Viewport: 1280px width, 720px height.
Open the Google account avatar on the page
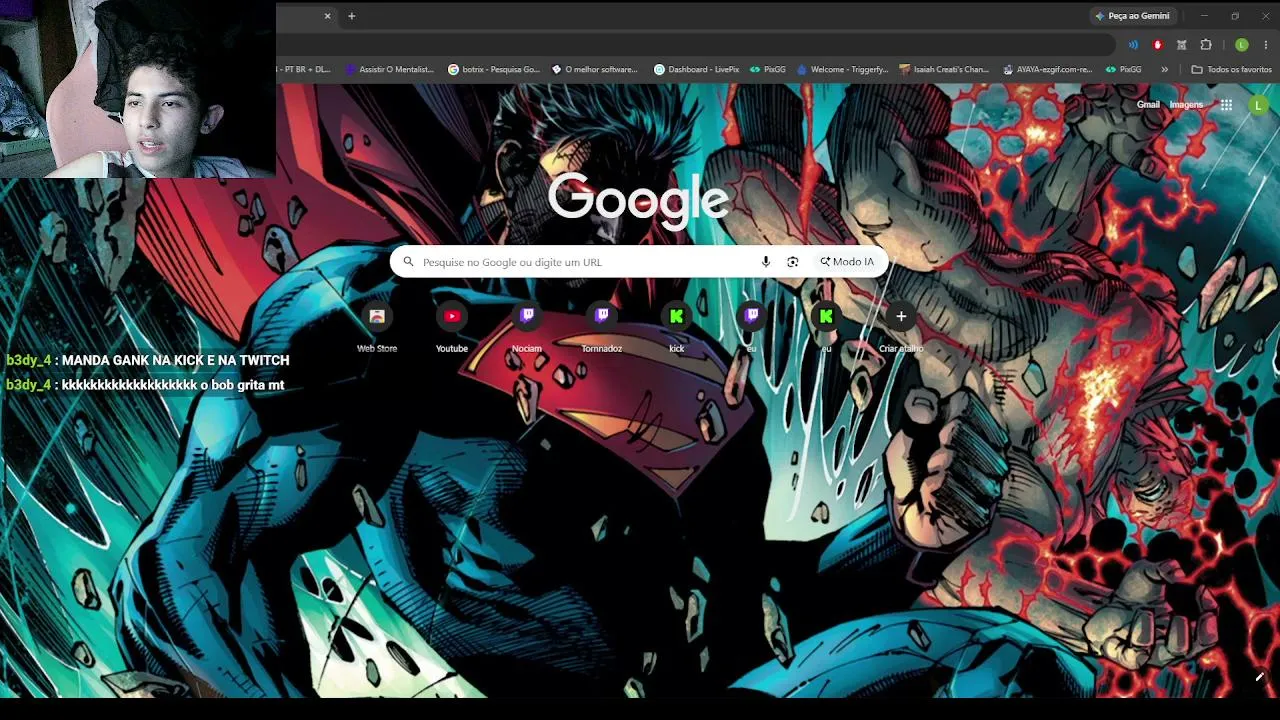pos(1258,105)
